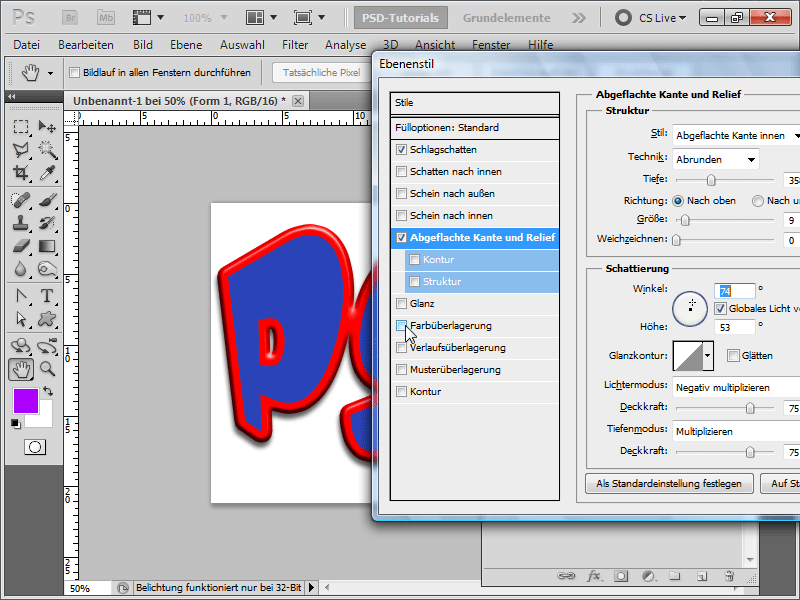Open the Ebene menu
800x600 pixels.
[186, 45]
